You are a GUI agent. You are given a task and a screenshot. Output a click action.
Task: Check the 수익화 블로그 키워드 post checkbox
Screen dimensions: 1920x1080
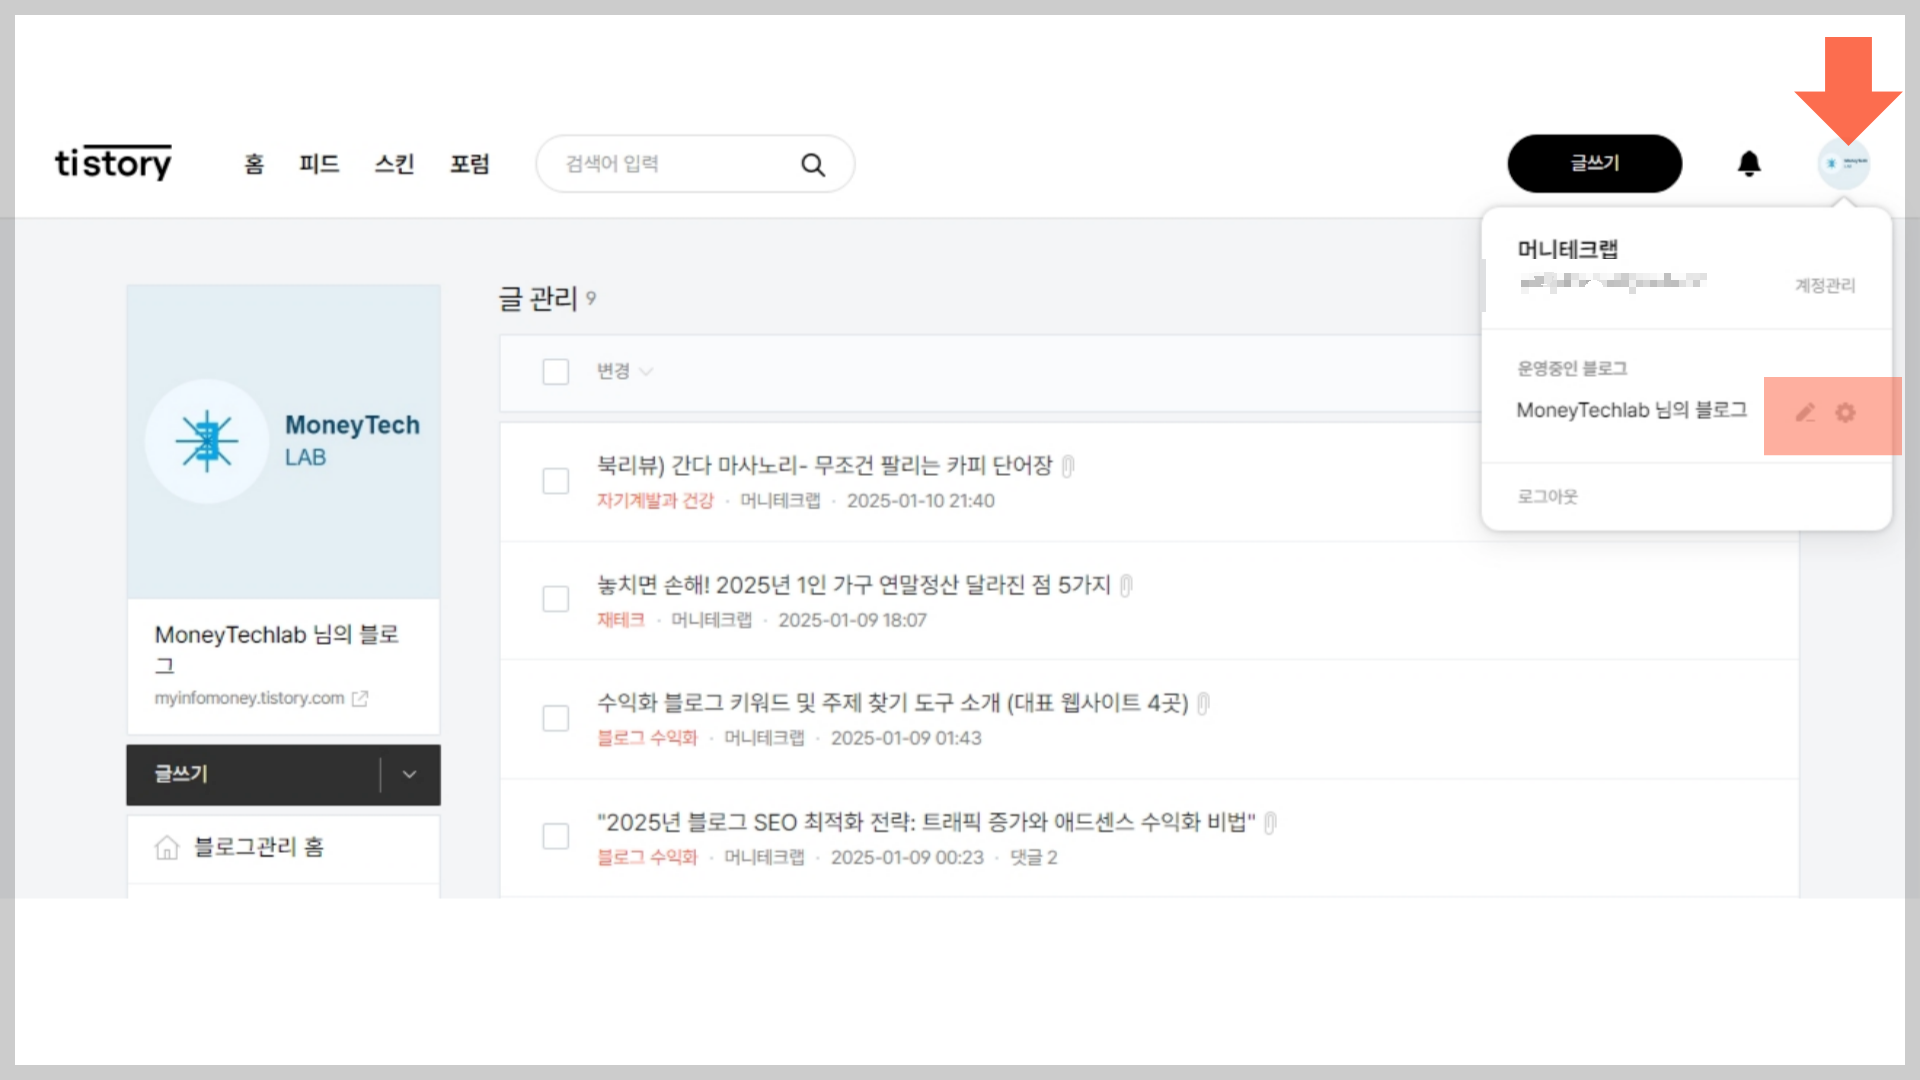(x=555, y=718)
